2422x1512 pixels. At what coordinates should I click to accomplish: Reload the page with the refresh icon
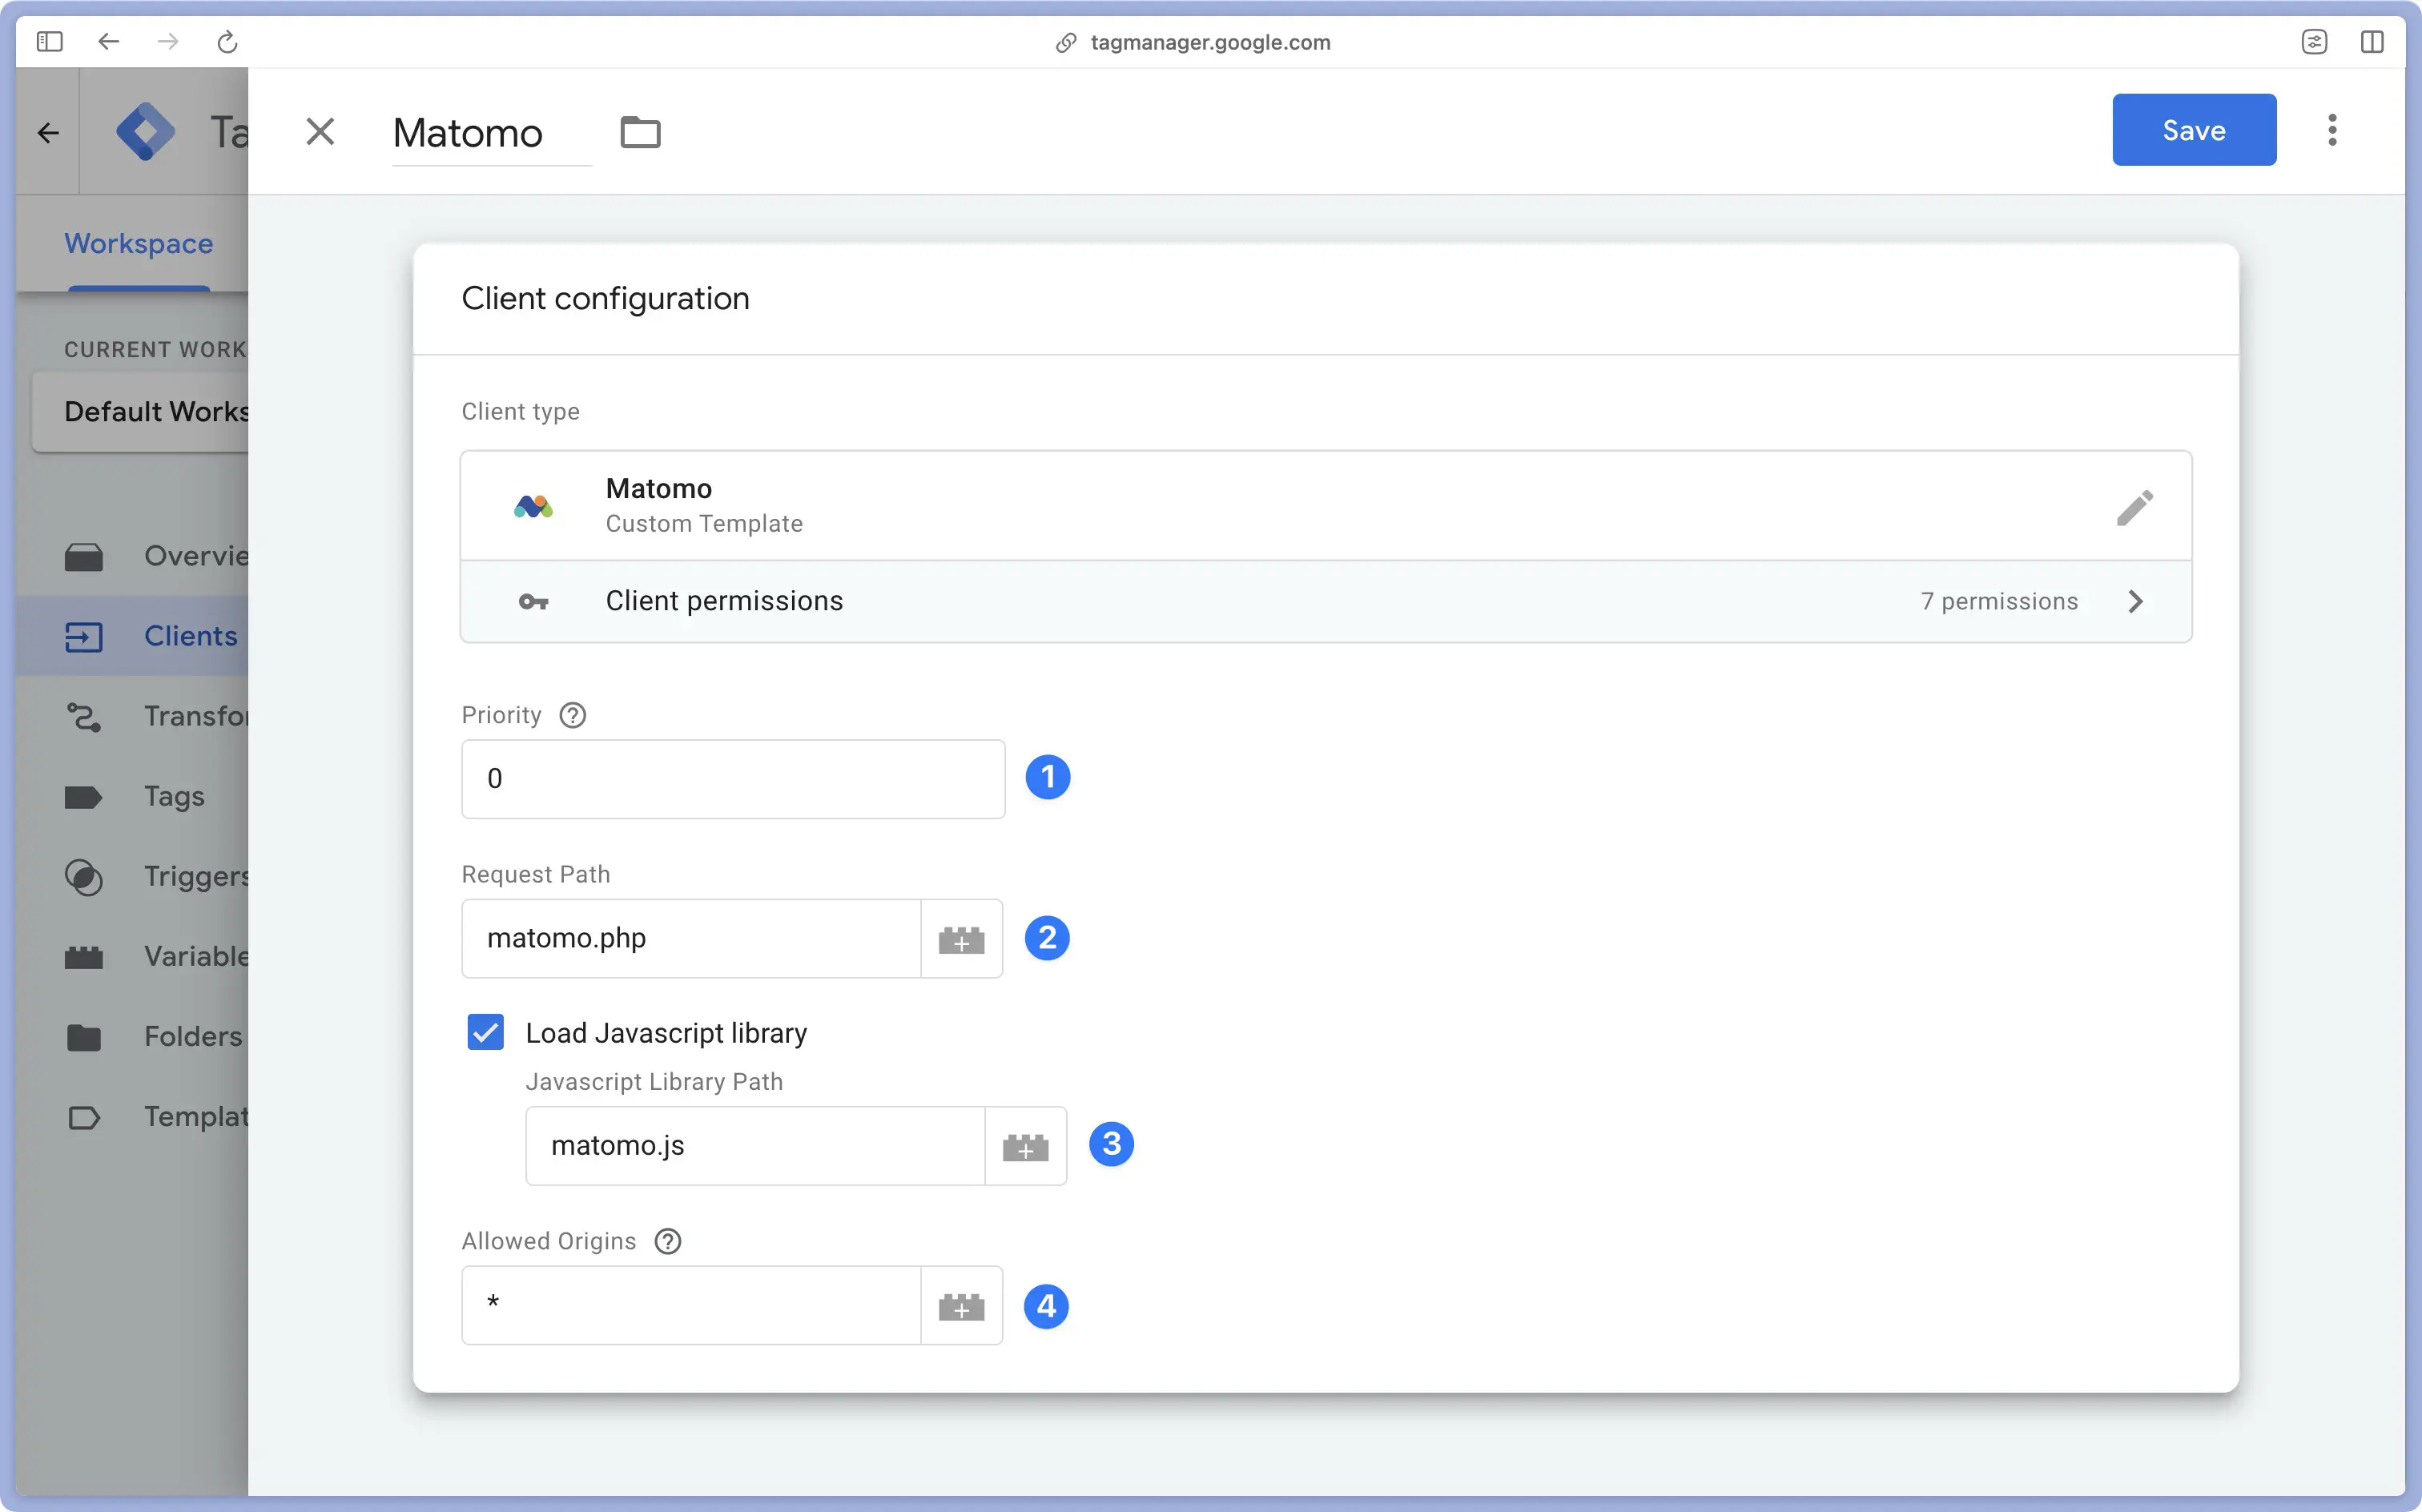tap(228, 42)
